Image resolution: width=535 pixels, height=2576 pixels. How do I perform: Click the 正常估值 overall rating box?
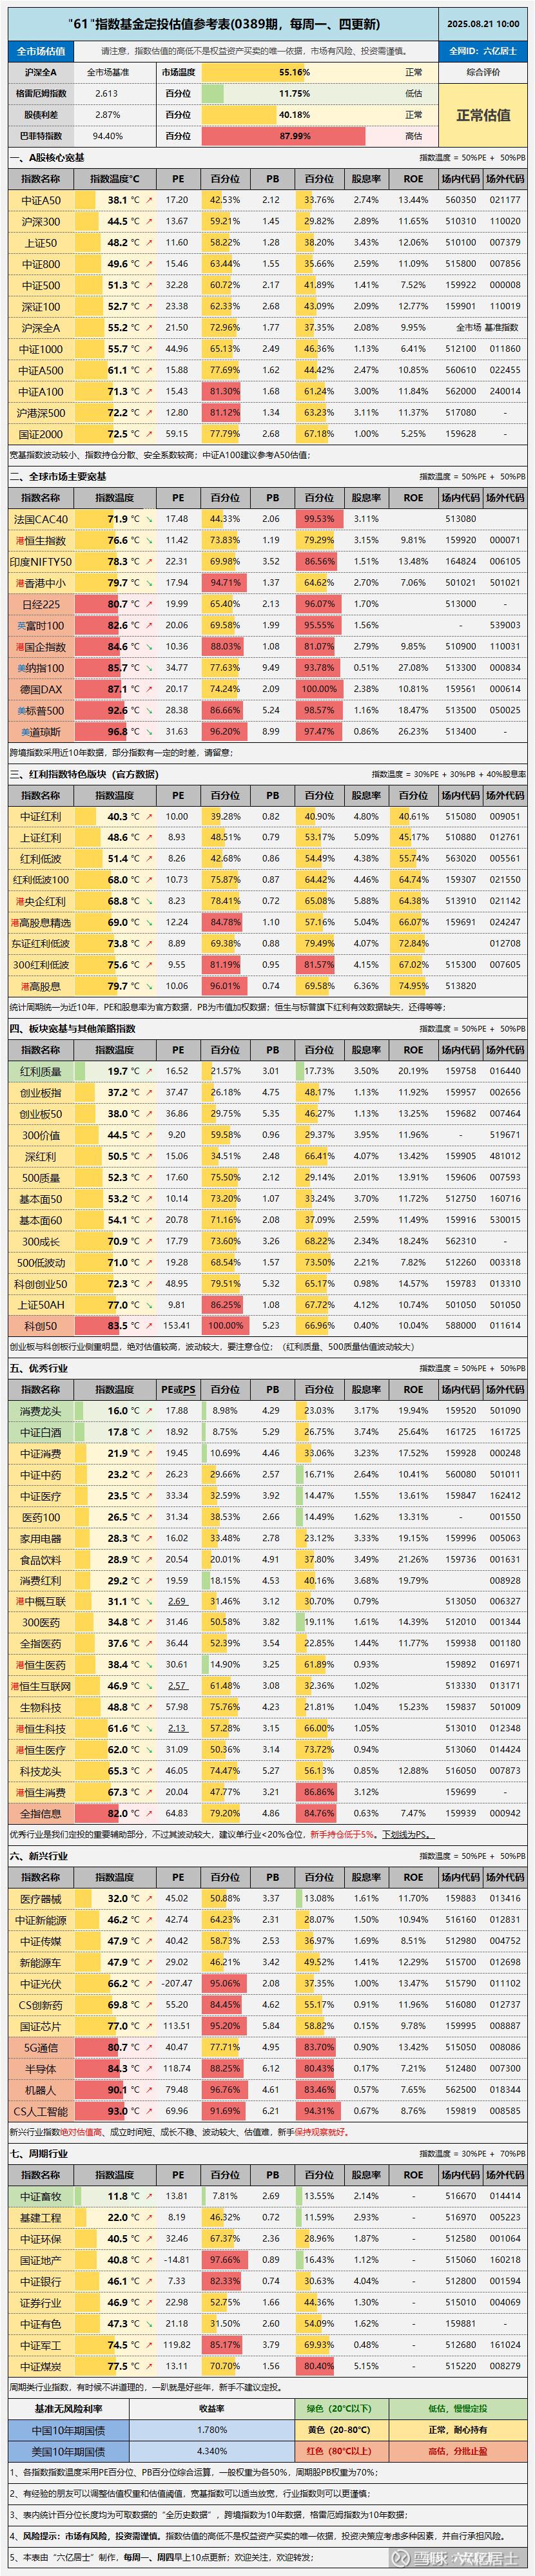pyautogui.click(x=483, y=115)
